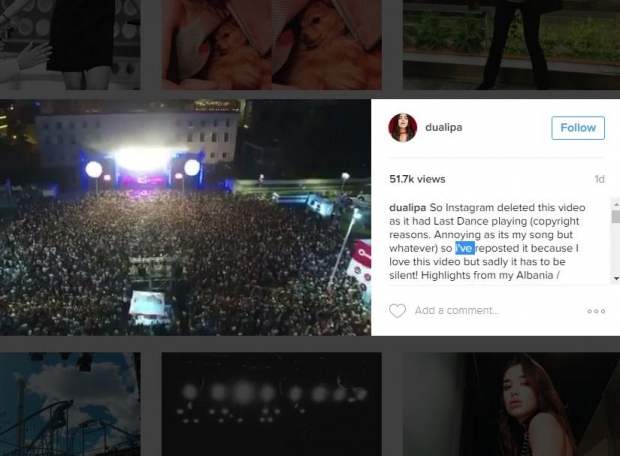The image size is (620, 456).
Task: Open the roller coaster sky thumbnail
Action: point(70,404)
